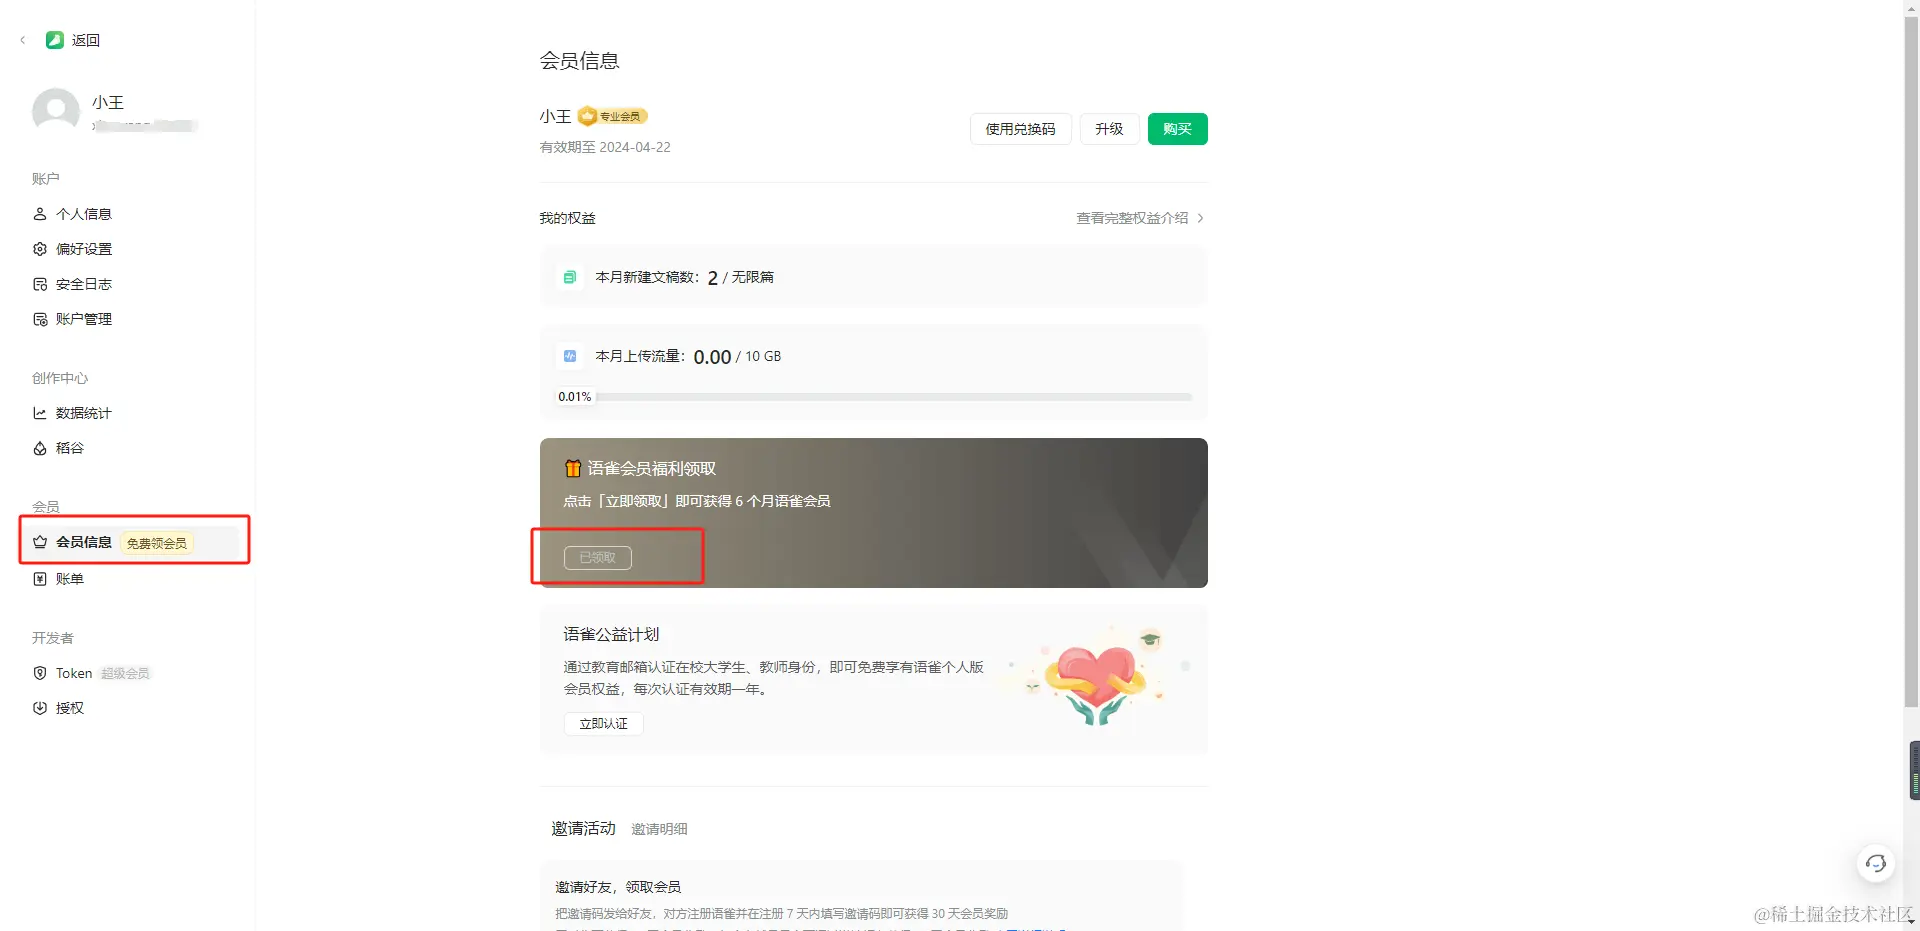1920x931 pixels.
Task: Open the 邀请明细 tab
Action: (659, 829)
